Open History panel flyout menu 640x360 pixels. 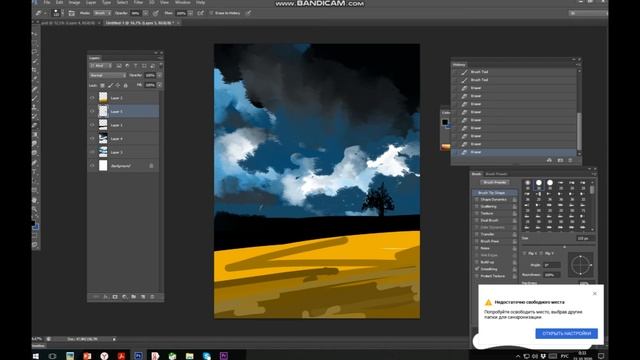(x=578, y=64)
